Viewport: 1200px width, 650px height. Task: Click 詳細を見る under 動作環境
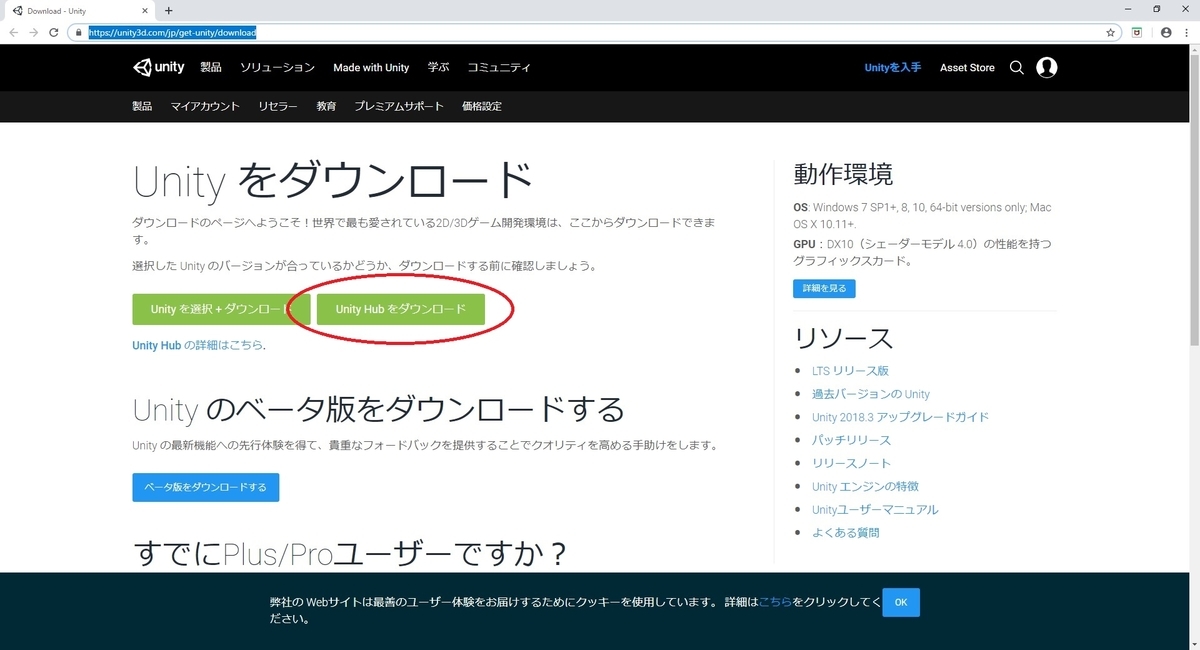(x=824, y=288)
